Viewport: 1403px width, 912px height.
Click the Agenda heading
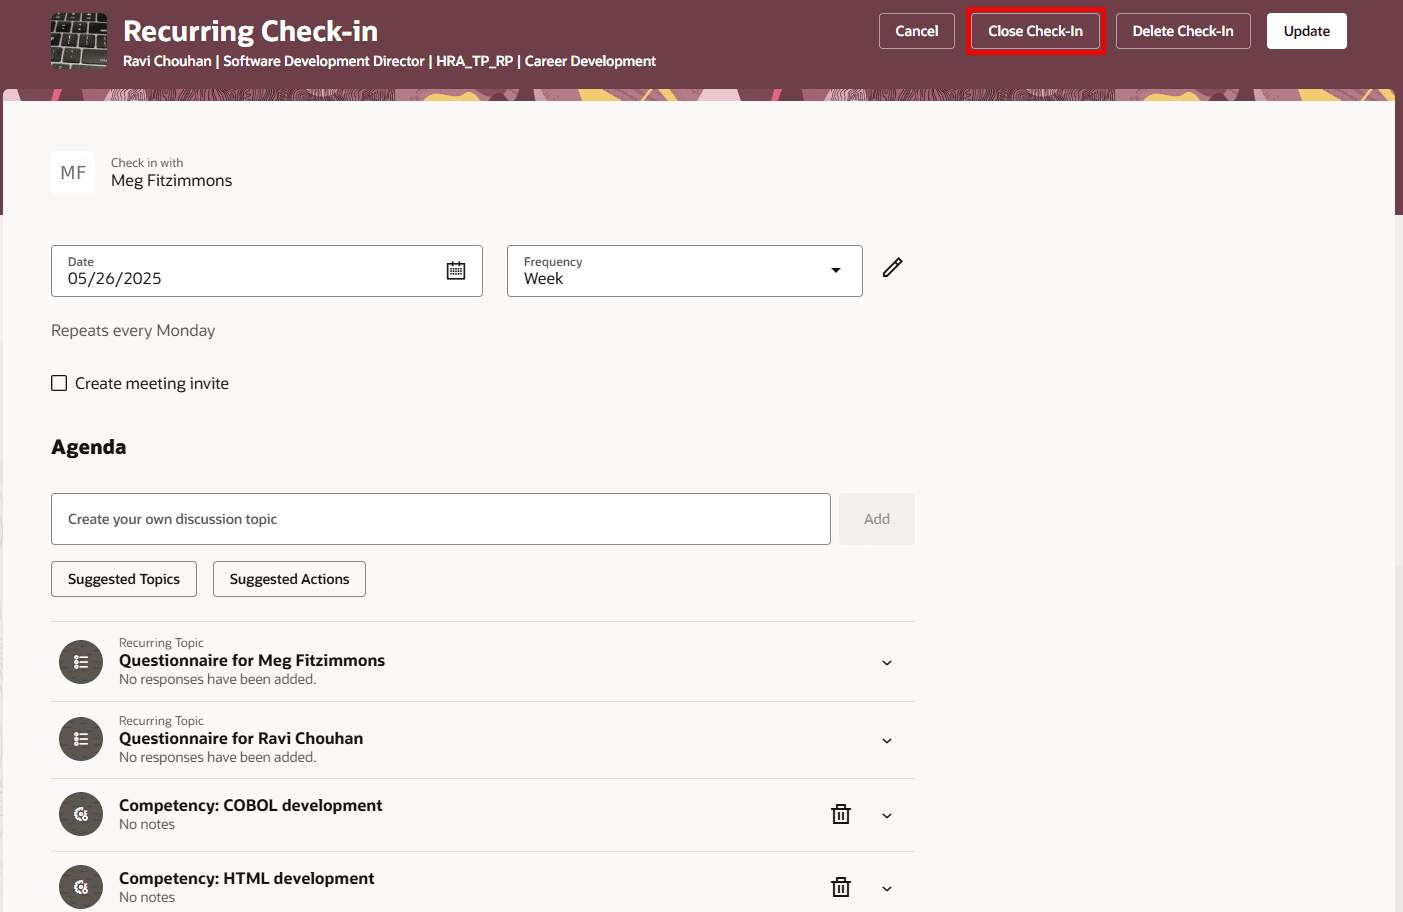click(89, 447)
